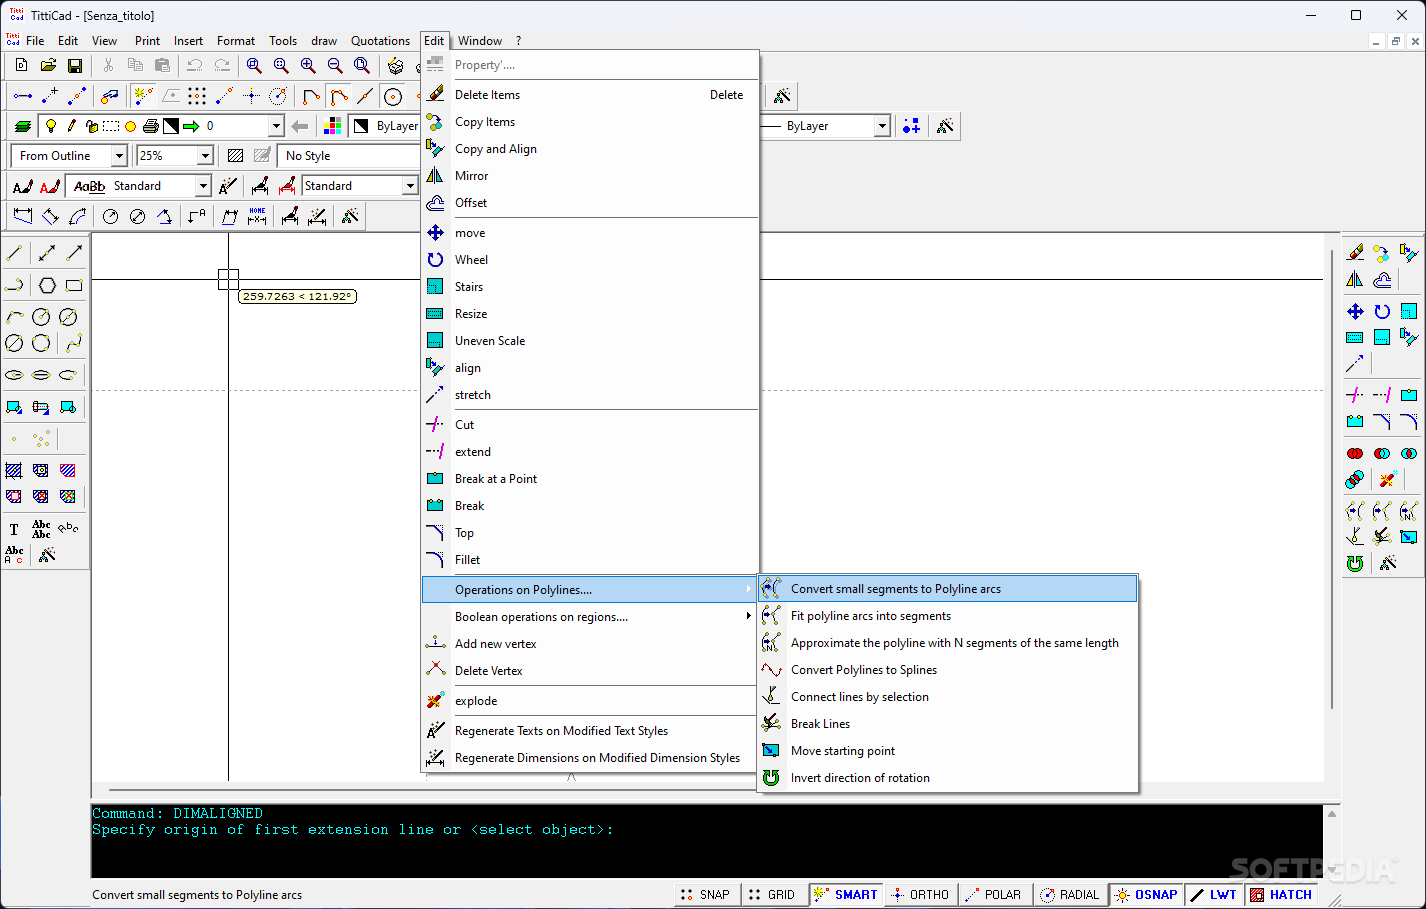
Task: Select Convert Polylines to Splines
Action: point(948,670)
